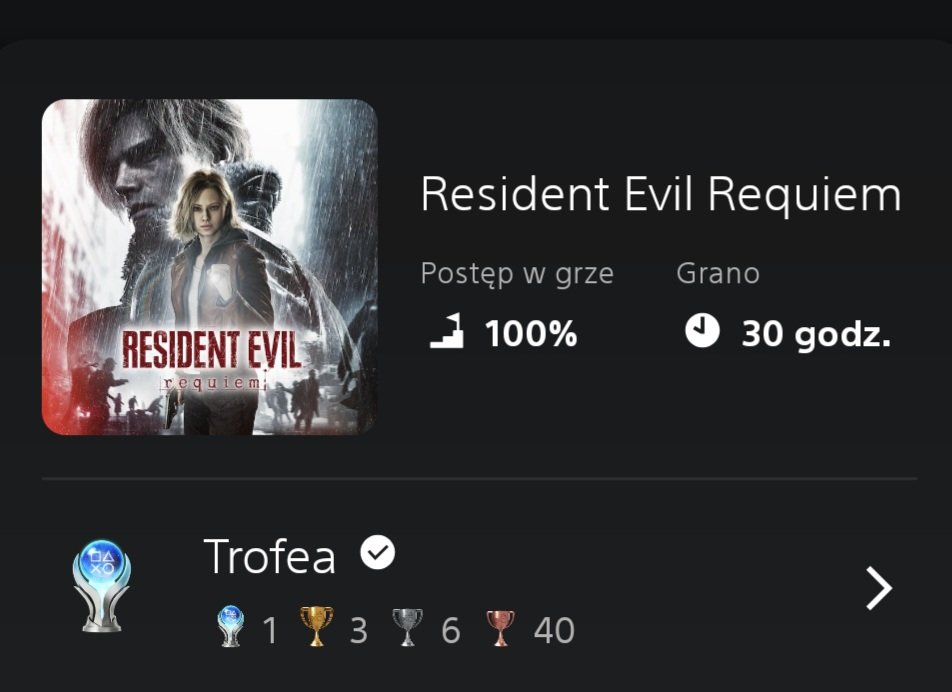Select the large platinum trophy icon
This screenshot has height=692, width=952.
pyautogui.click(x=102, y=586)
